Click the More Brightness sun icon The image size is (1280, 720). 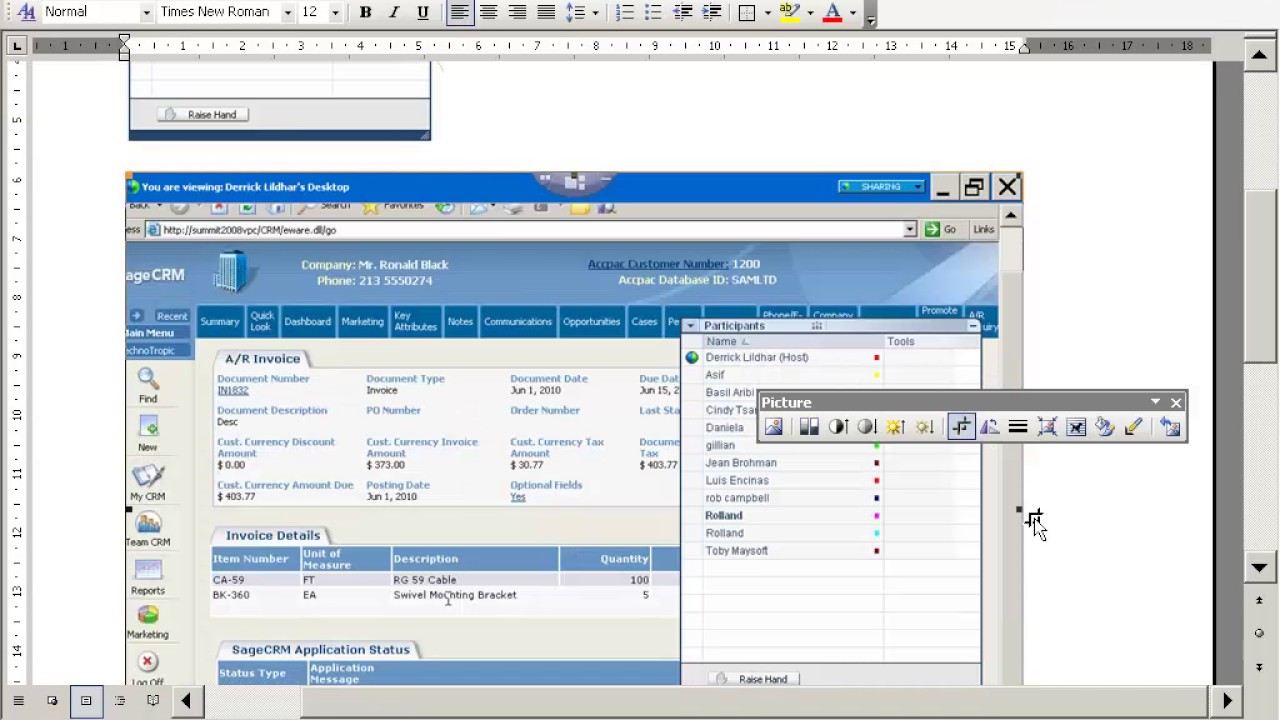pos(895,427)
